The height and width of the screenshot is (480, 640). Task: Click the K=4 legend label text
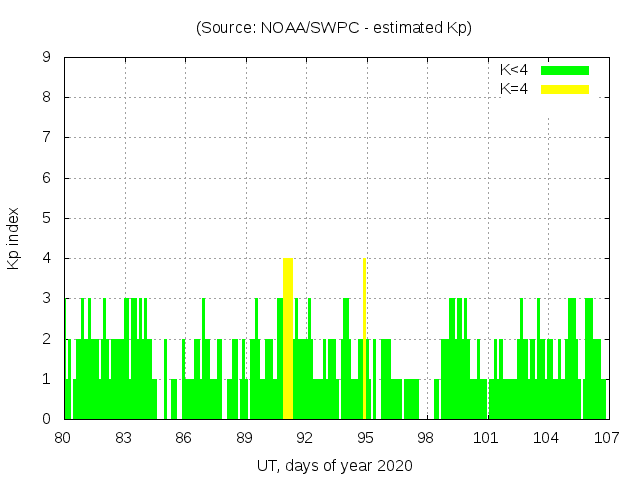514,89
